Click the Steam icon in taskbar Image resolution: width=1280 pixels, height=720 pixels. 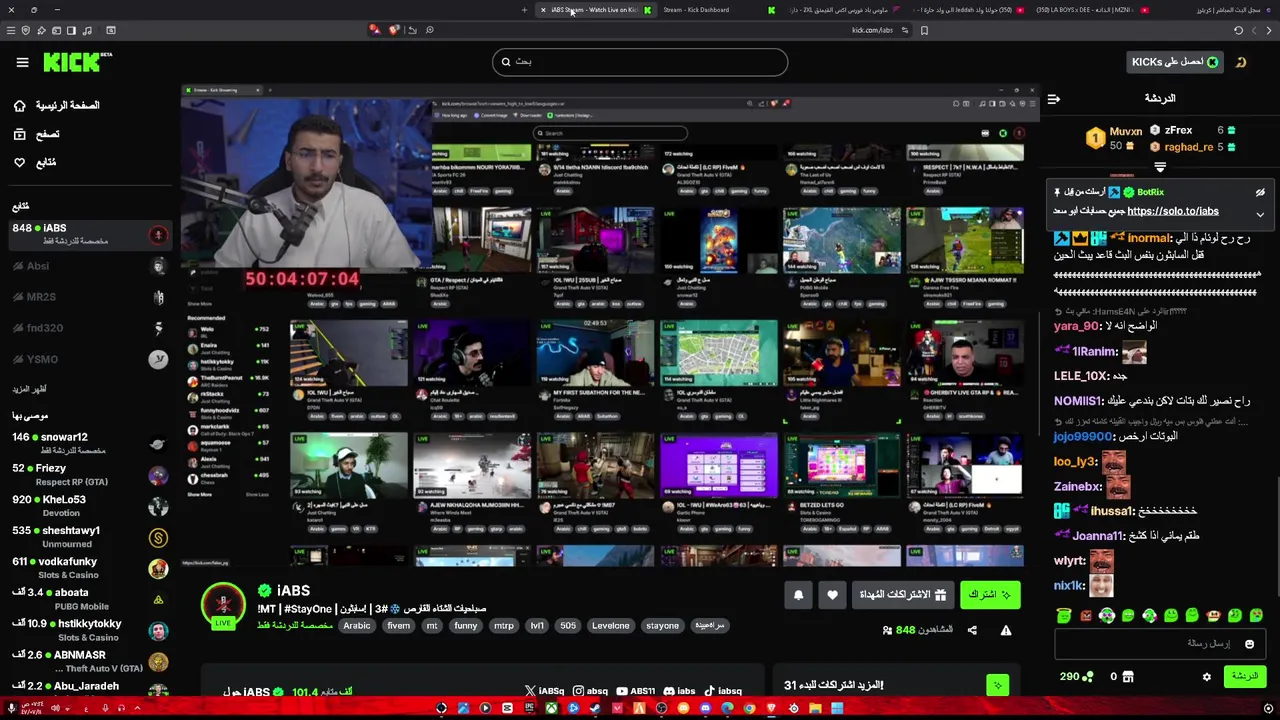596,709
